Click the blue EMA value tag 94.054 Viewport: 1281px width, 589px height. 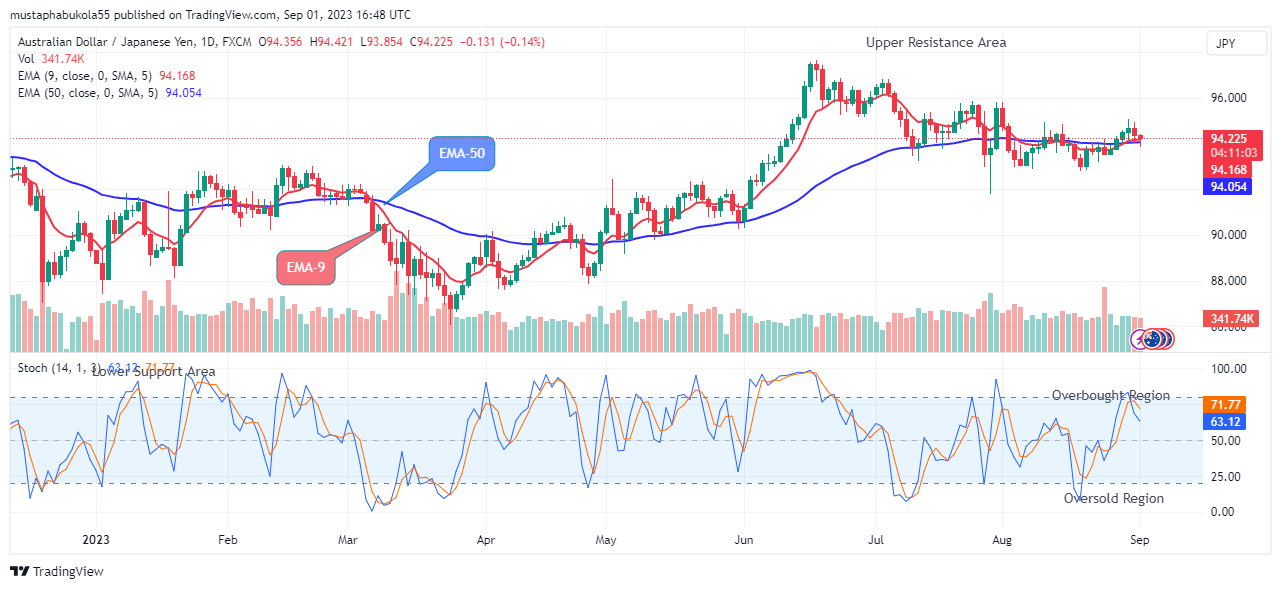[x=1228, y=187]
